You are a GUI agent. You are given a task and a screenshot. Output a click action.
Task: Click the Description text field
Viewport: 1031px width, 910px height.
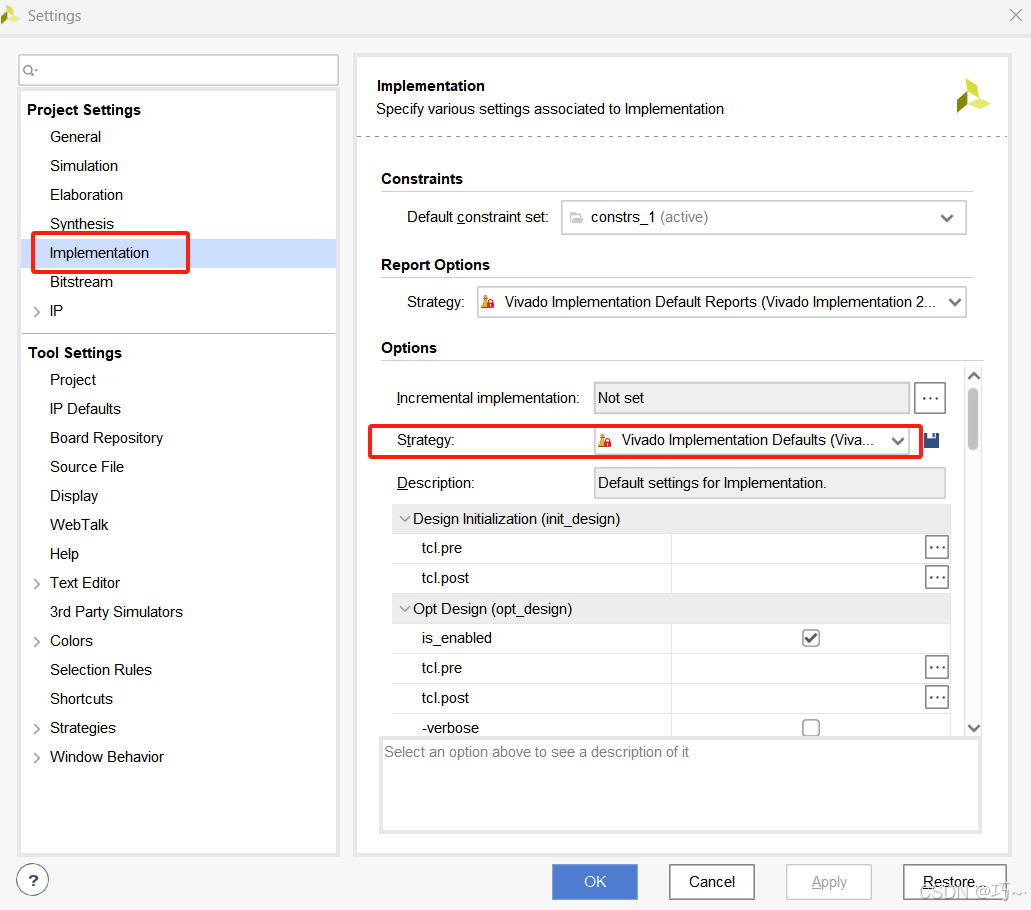click(x=769, y=483)
